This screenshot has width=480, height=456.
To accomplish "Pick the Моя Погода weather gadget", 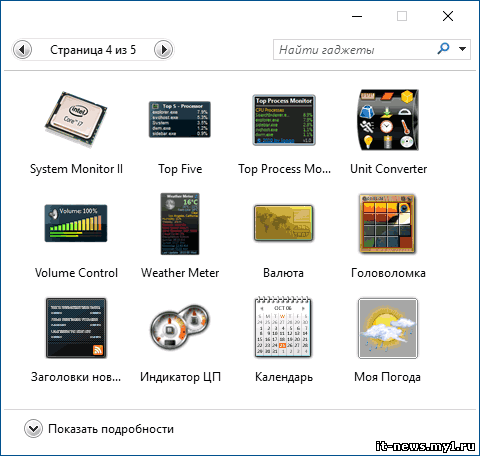I will click(x=388, y=328).
